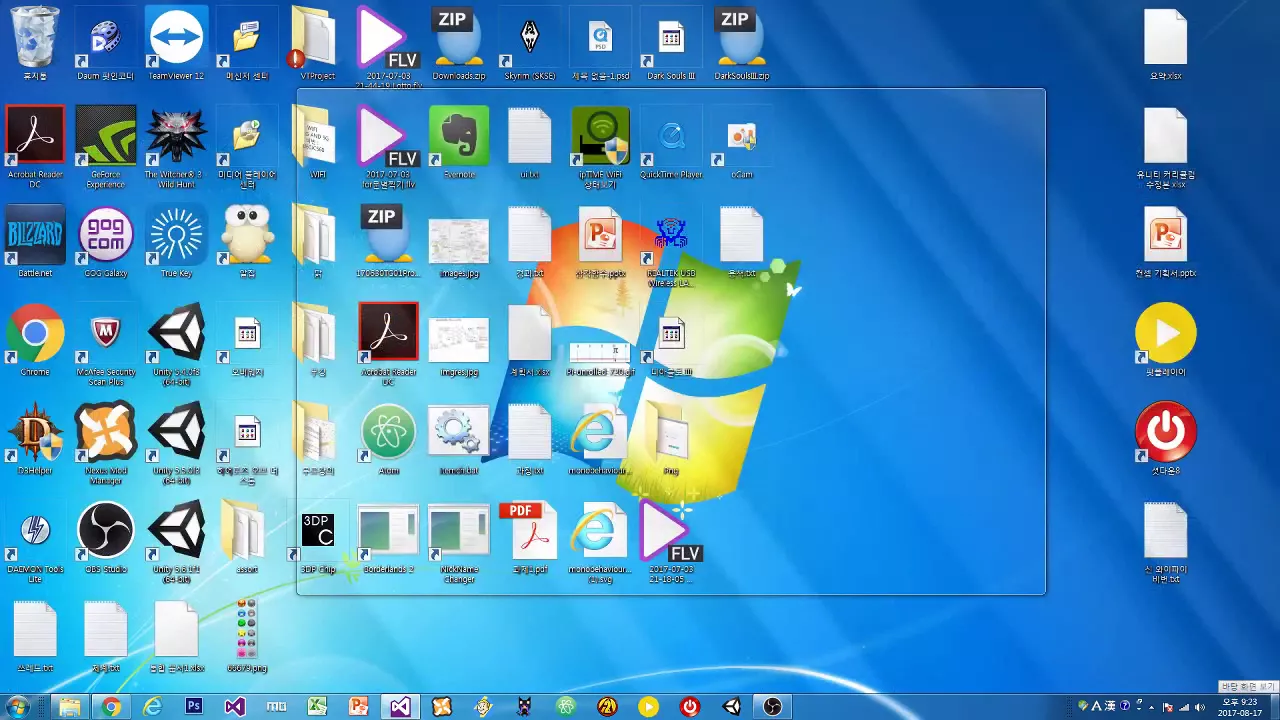Image resolution: width=1280 pixels, height=720 pixels.
Task: Select the Daum PotEncoder shortcut
Action: (x=105, y=43)
